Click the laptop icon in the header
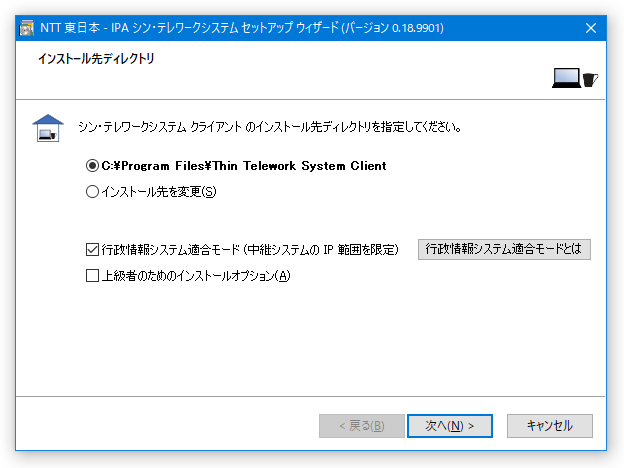The image size is (624, 468). point(566,78)
